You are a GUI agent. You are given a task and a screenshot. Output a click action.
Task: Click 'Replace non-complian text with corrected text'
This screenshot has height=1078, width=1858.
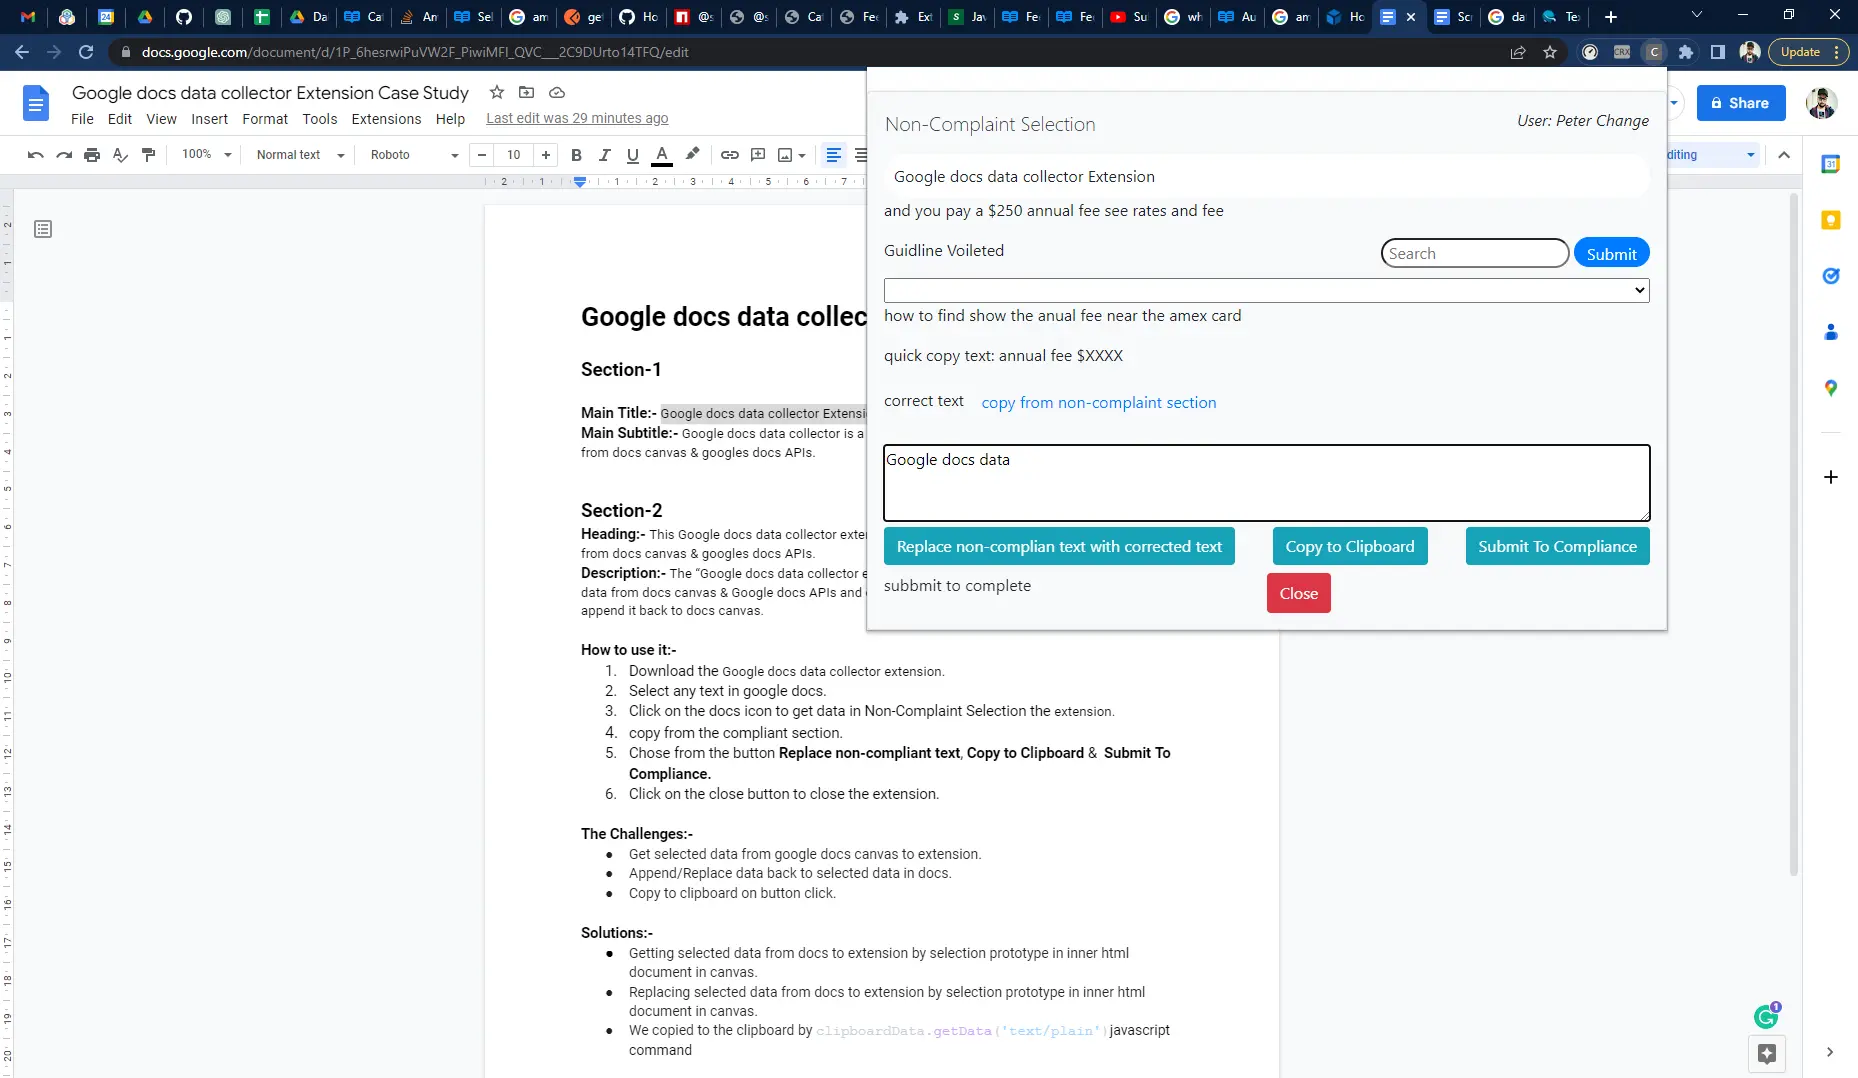1059,546
